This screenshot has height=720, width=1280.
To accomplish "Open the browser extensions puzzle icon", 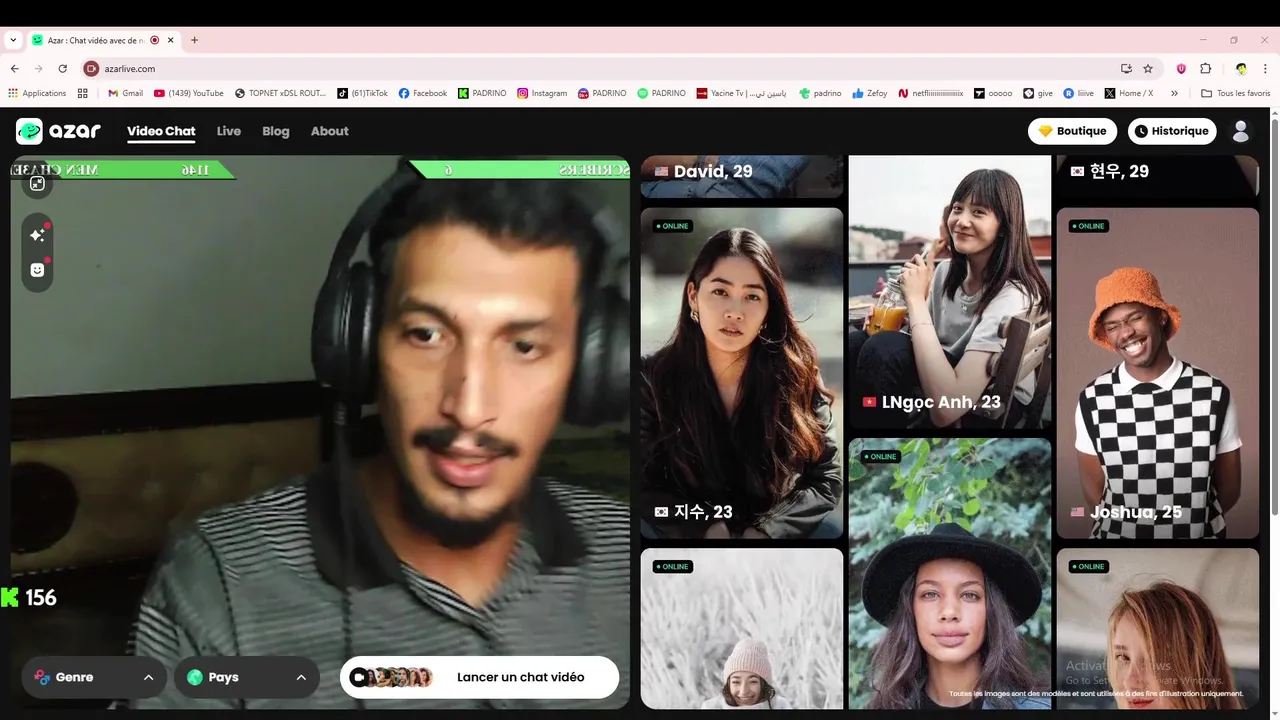I will 1205,69.
